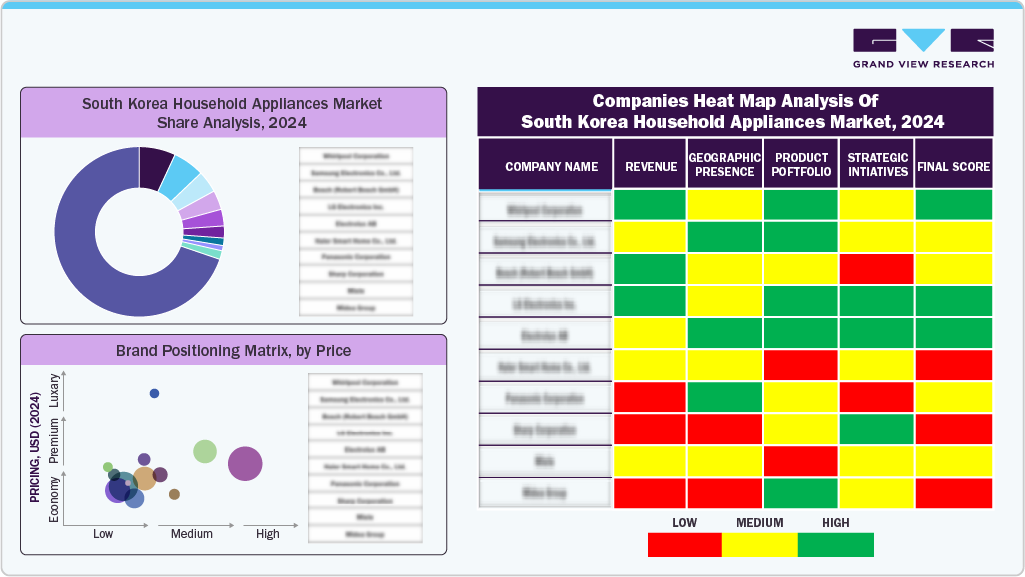
Task: Click Whirlpool Corporation in the heat map table
Action: (545, 206)
